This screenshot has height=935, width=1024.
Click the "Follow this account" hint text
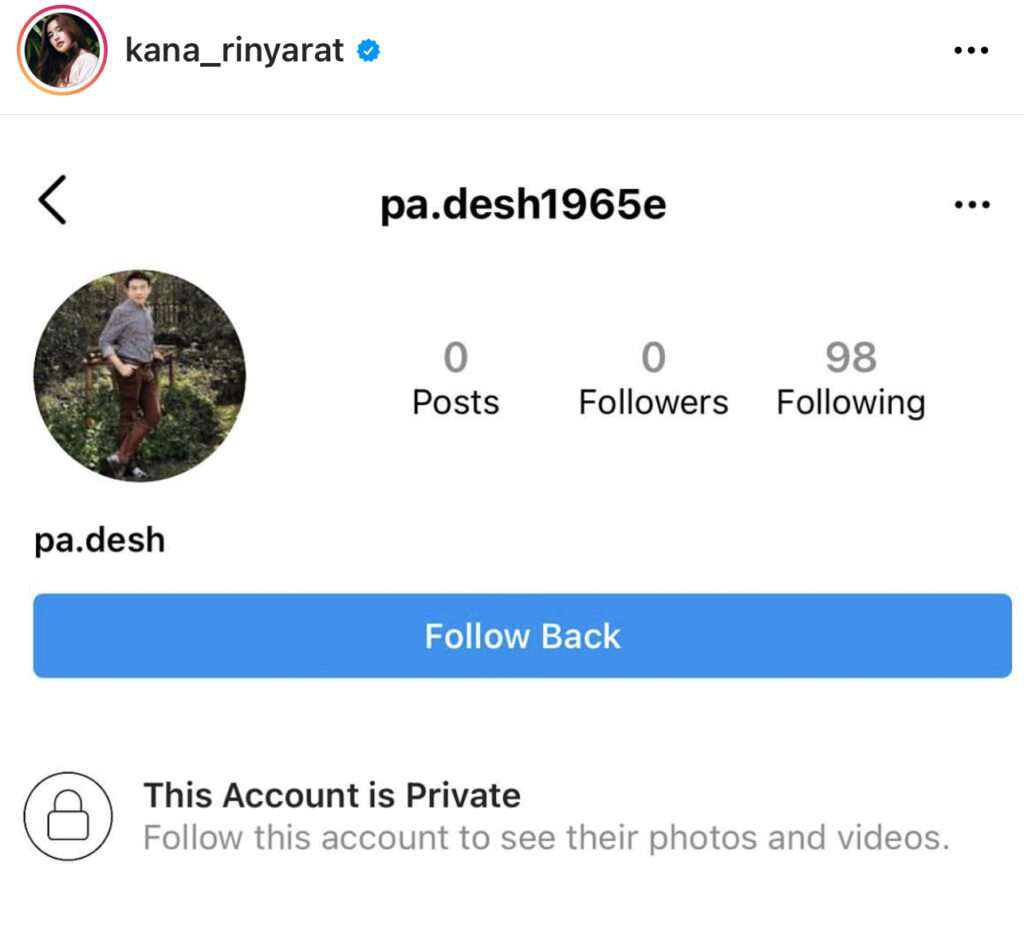click(x=545, y=837)
